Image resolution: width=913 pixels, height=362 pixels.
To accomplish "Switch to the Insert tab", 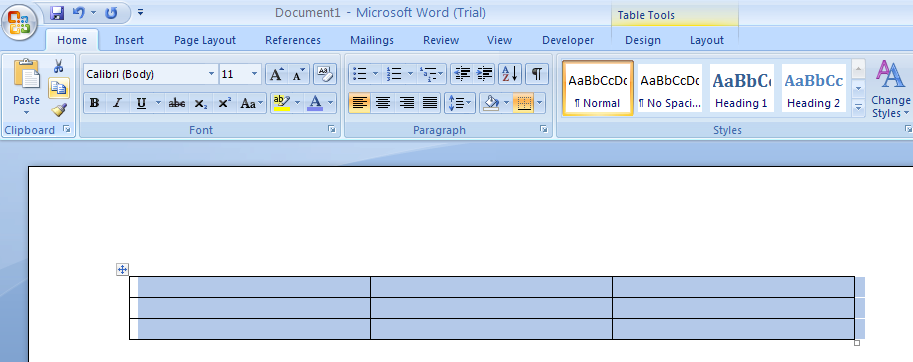I will (129, 40).
